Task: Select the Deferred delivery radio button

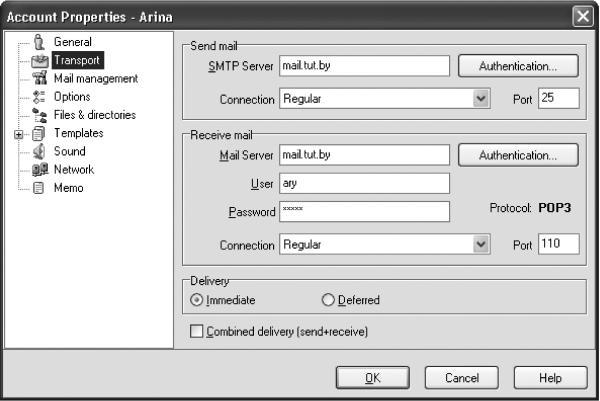Action: pos(327,300)
